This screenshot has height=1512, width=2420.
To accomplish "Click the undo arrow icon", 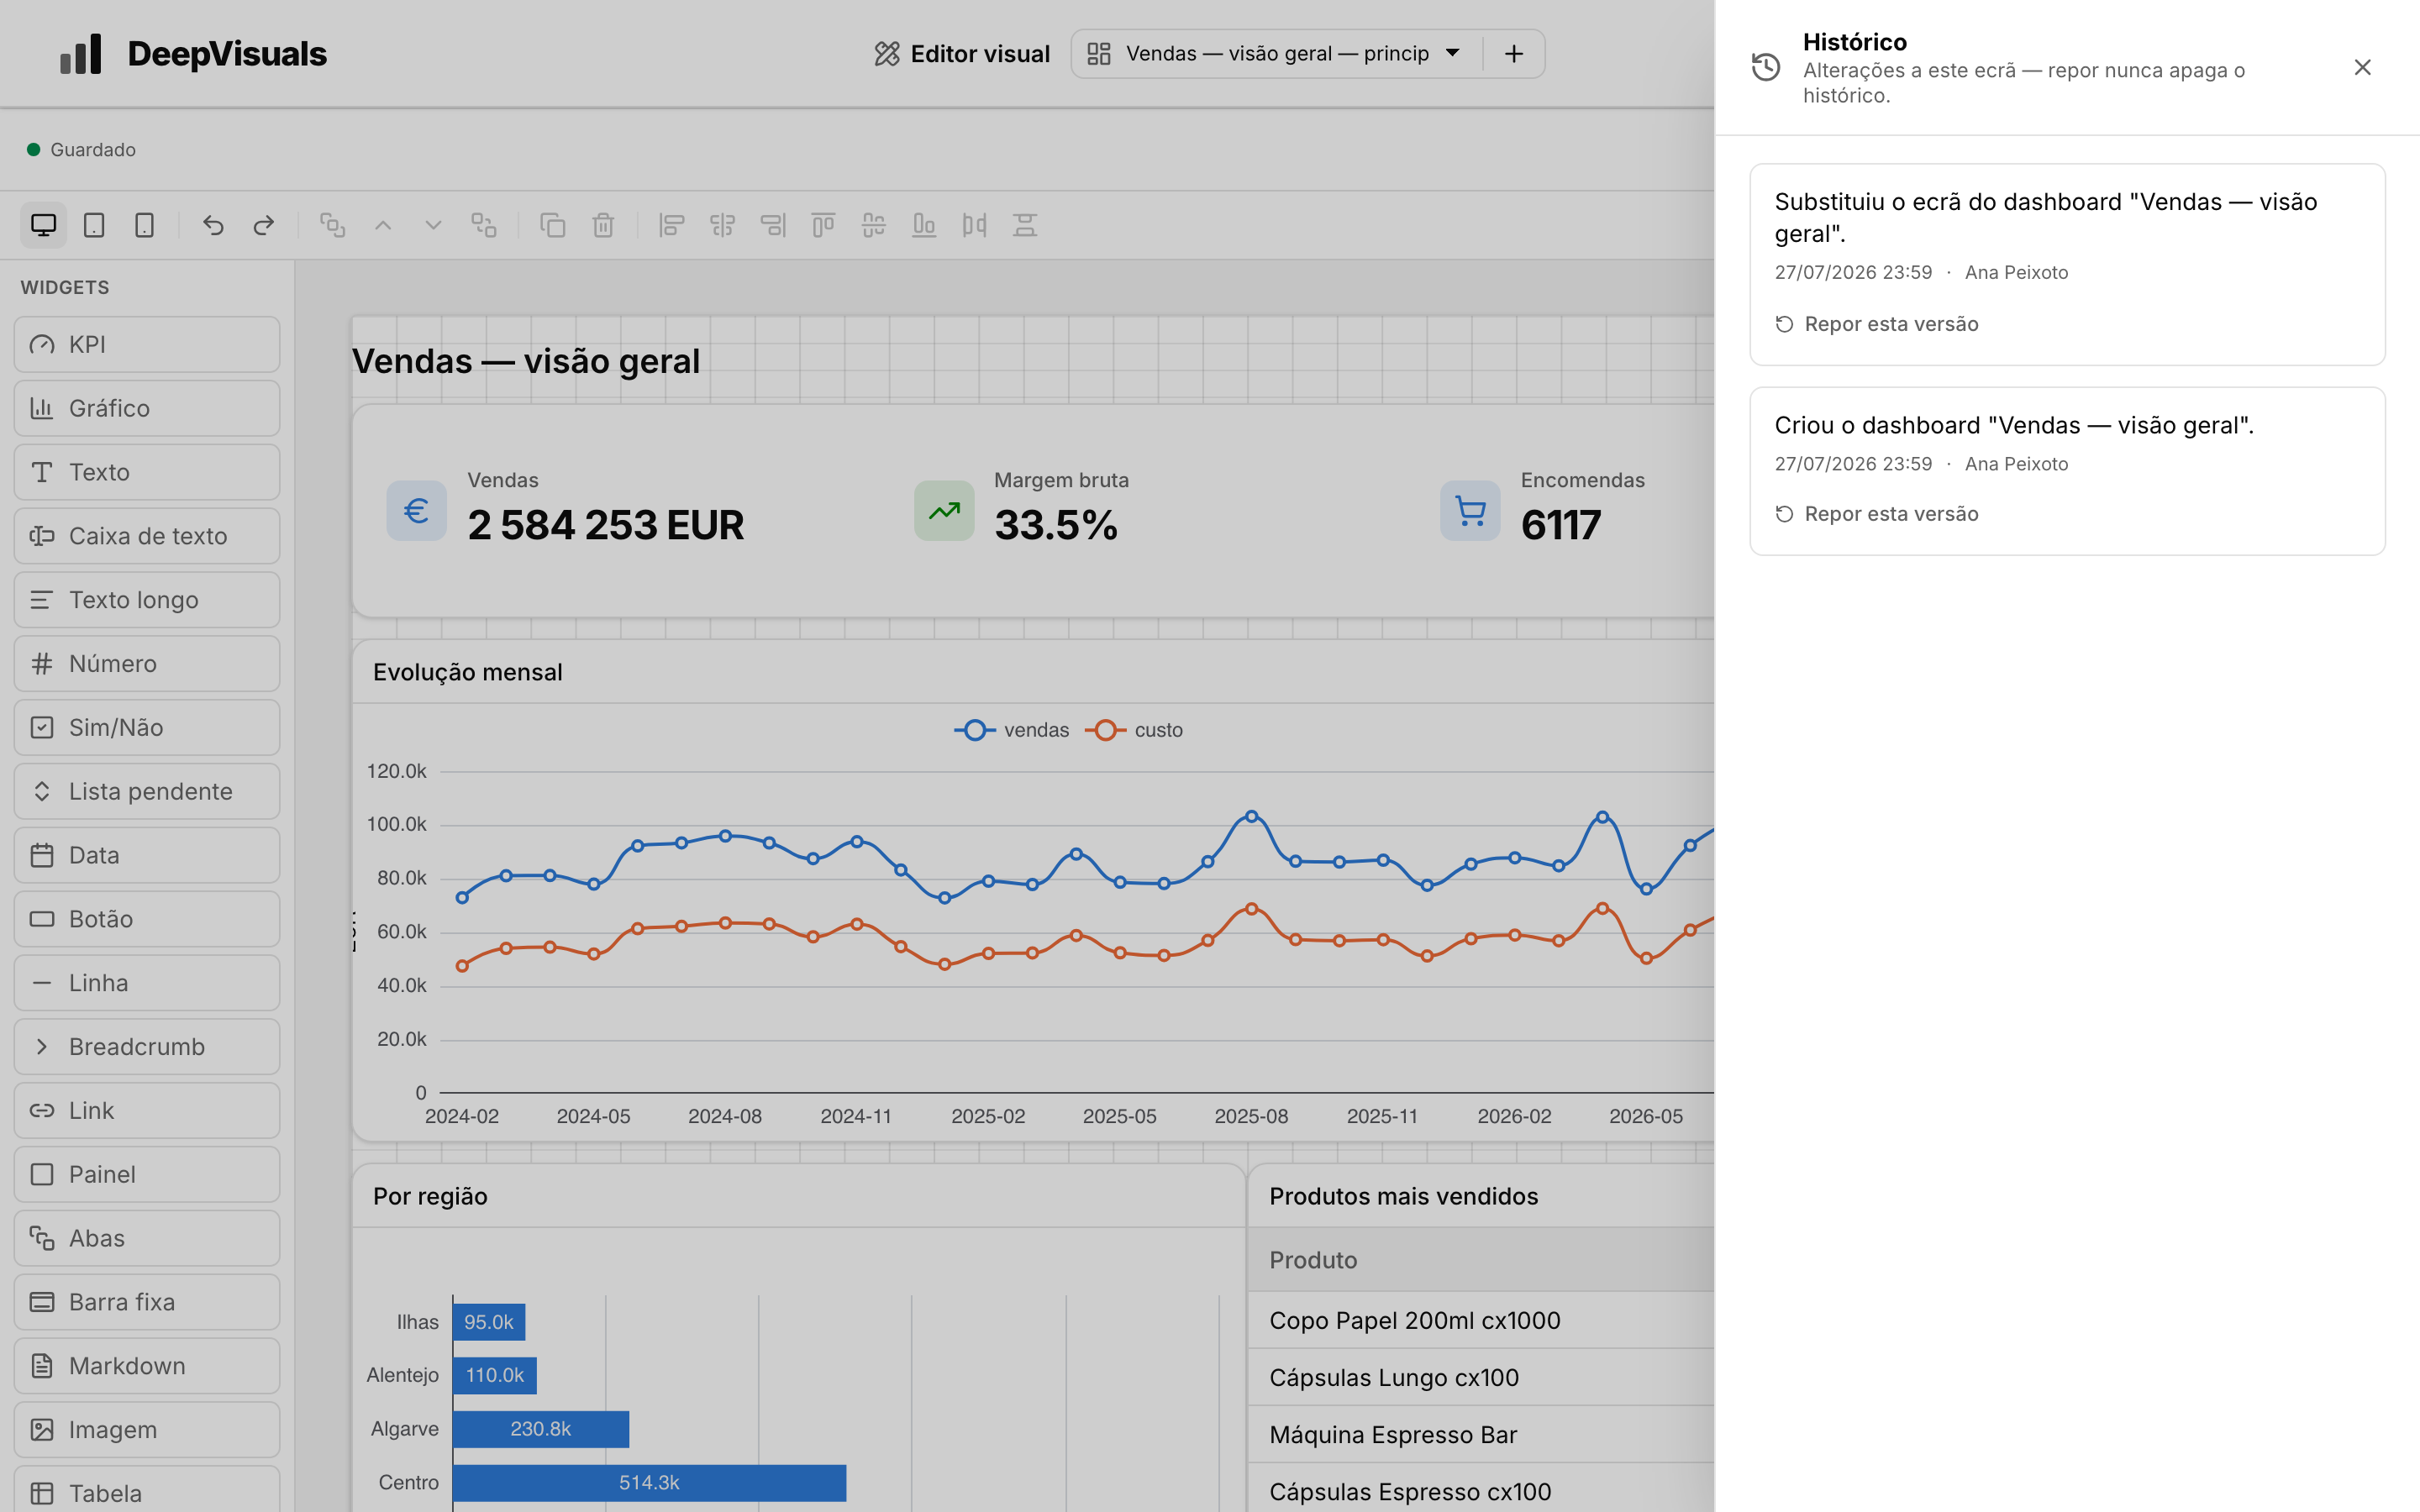I will [x=213, y=225].
